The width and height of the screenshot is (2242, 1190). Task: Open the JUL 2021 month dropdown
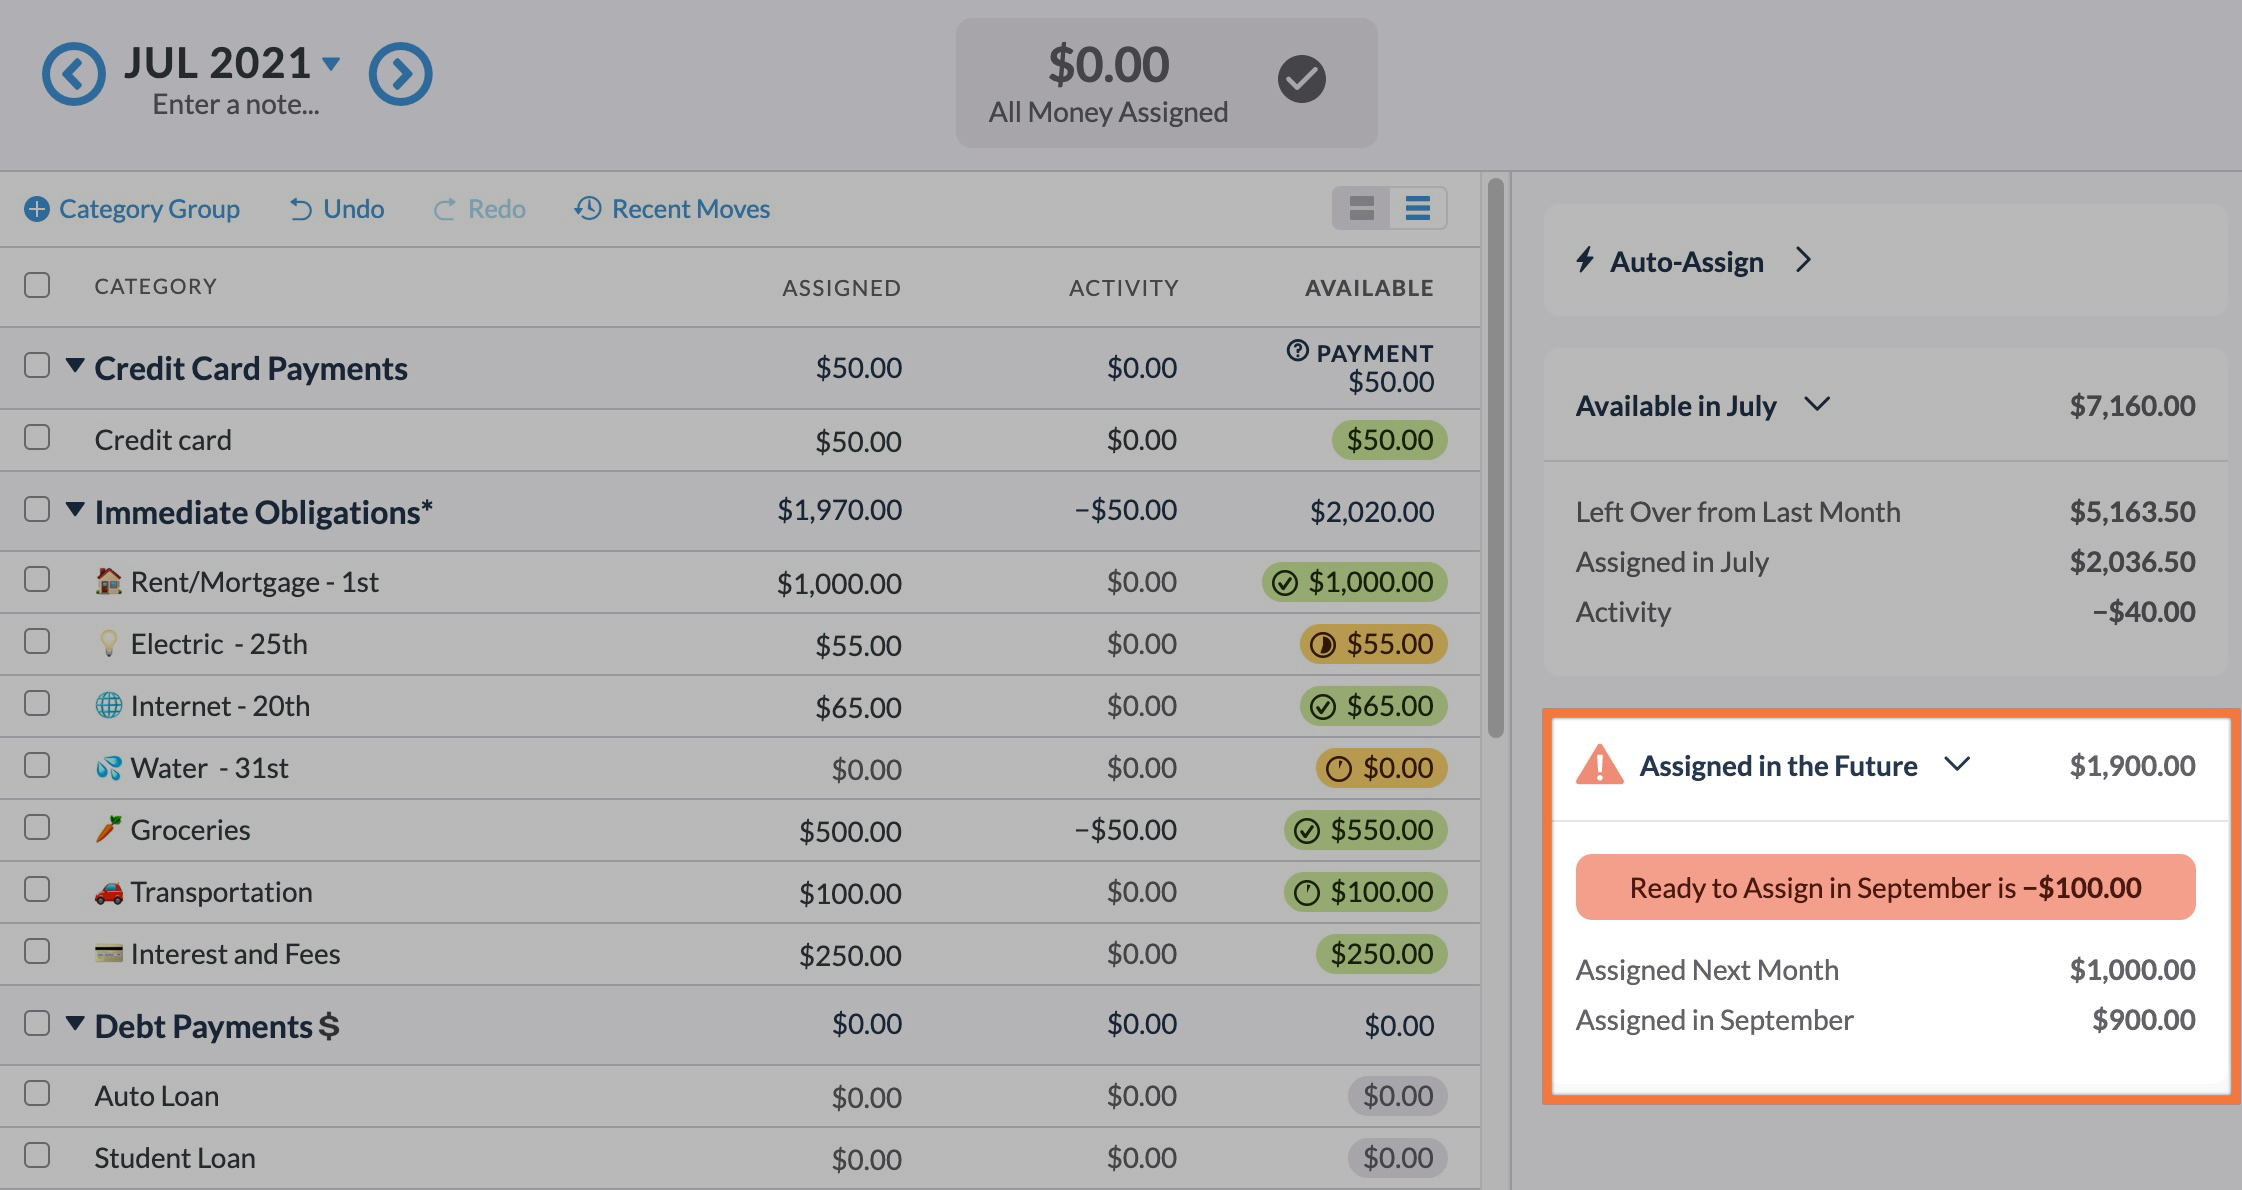331,64
